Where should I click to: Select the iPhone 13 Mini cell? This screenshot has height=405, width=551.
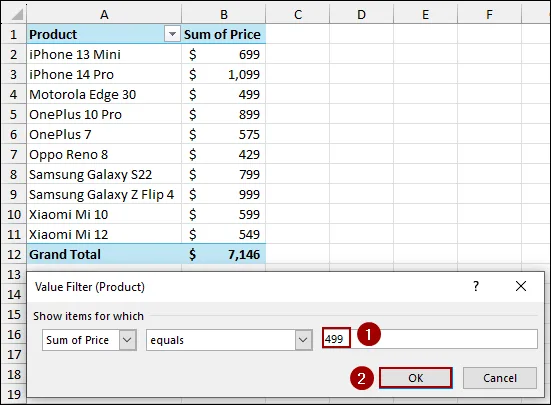(104, 54)
